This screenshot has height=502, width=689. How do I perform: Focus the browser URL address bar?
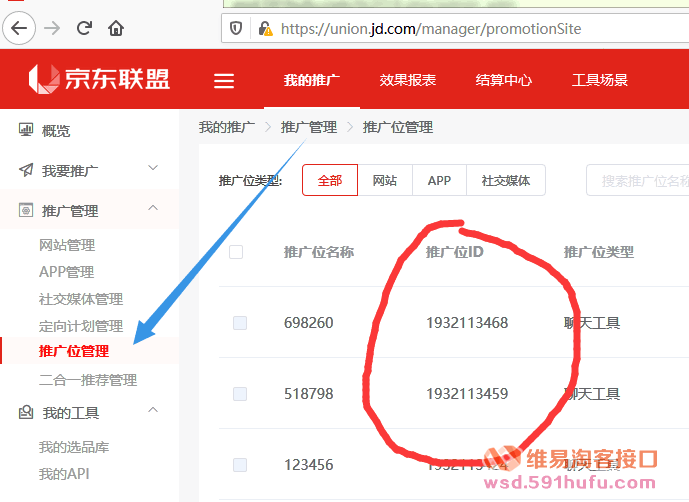coord(455,29)
